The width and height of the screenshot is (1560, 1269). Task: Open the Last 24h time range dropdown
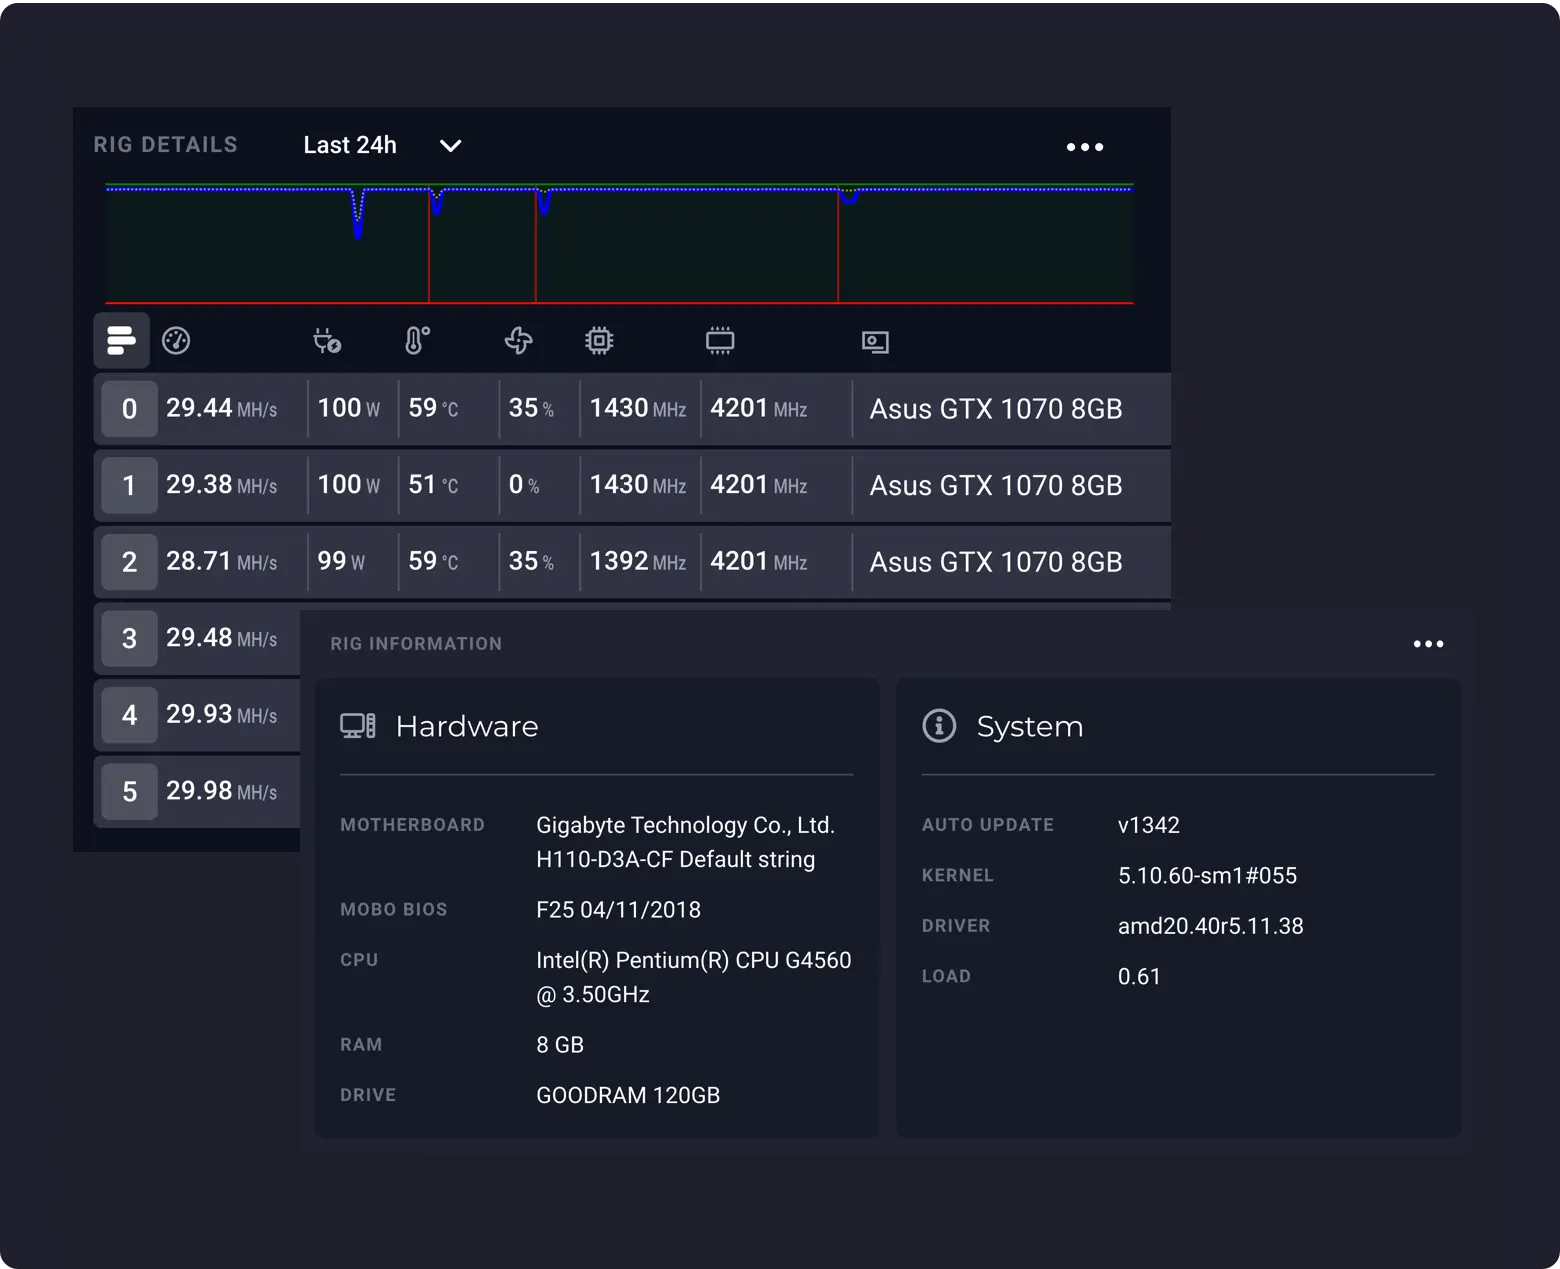pos(350,145)
